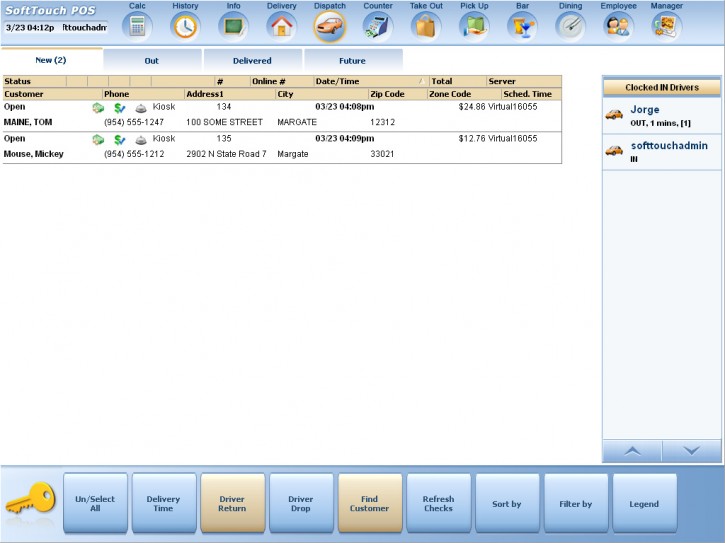Click the Find Customer button
The width and height of the screenshot is (725, 543).
coord(370,503)
